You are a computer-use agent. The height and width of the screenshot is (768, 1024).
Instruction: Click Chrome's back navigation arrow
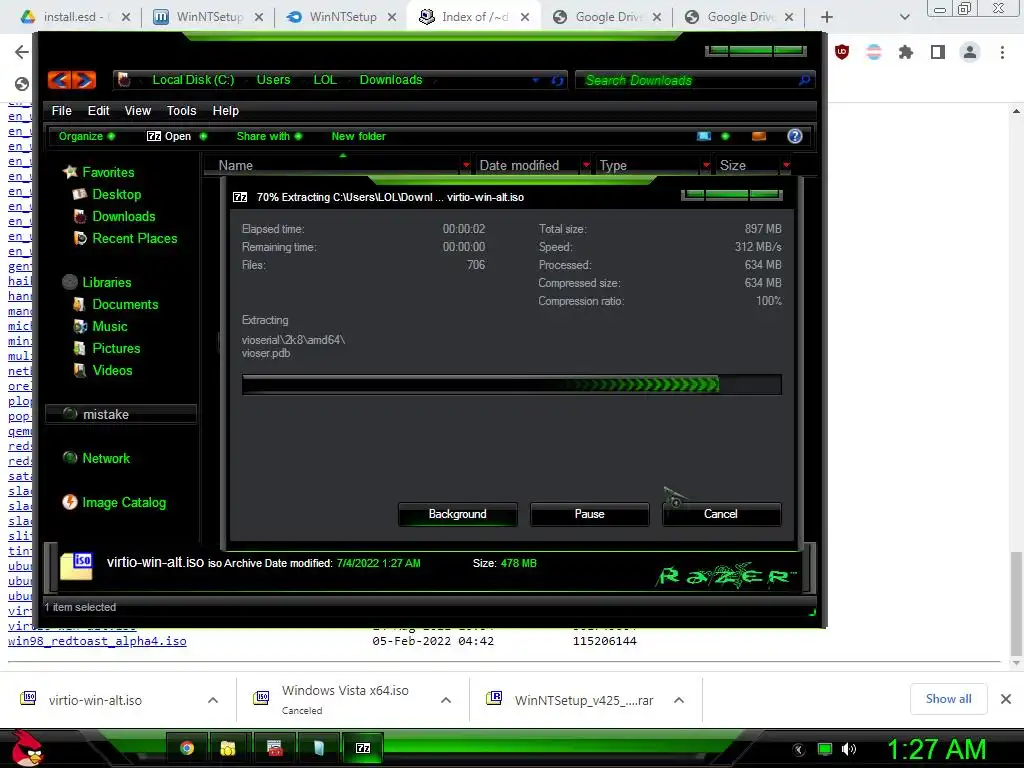(x=22, y=52)
